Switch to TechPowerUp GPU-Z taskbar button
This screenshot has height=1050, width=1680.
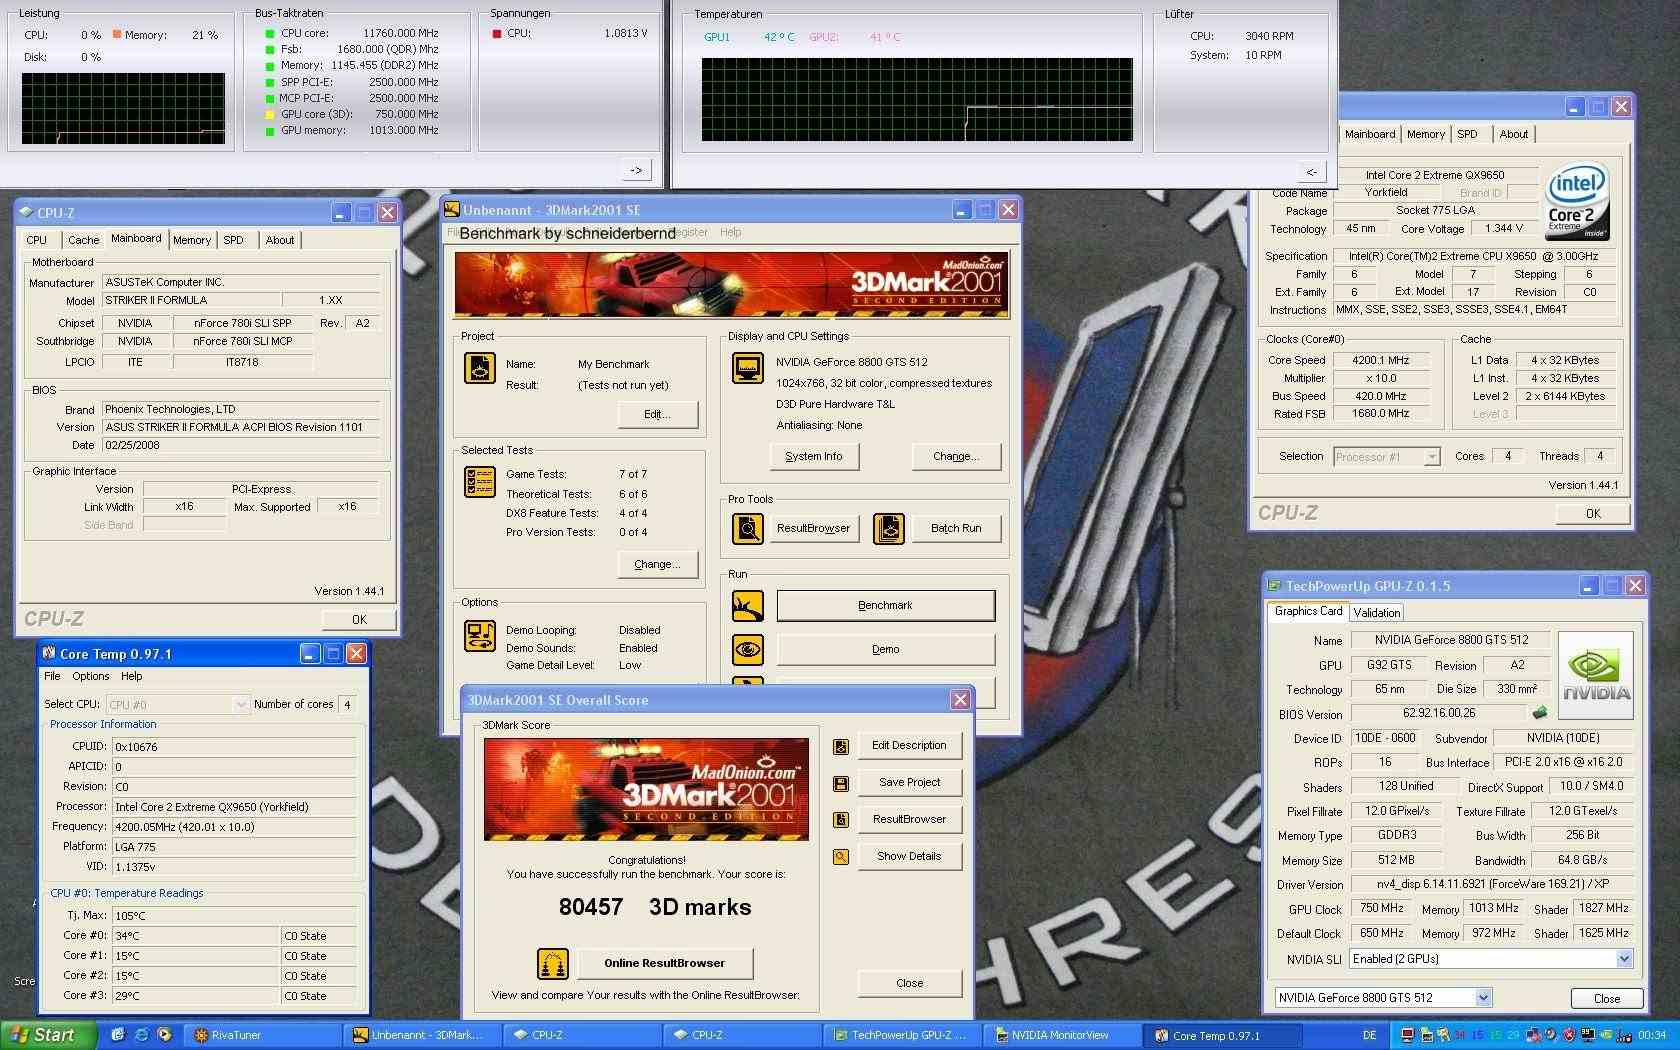903,1035
